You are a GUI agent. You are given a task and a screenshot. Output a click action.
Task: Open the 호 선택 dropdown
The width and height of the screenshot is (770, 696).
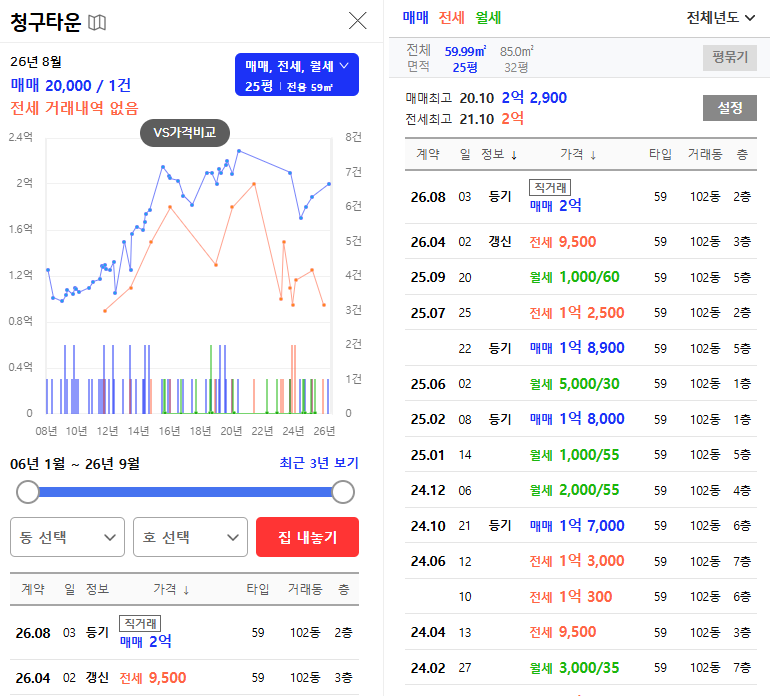pyautogui.click(x=190, y=537)
